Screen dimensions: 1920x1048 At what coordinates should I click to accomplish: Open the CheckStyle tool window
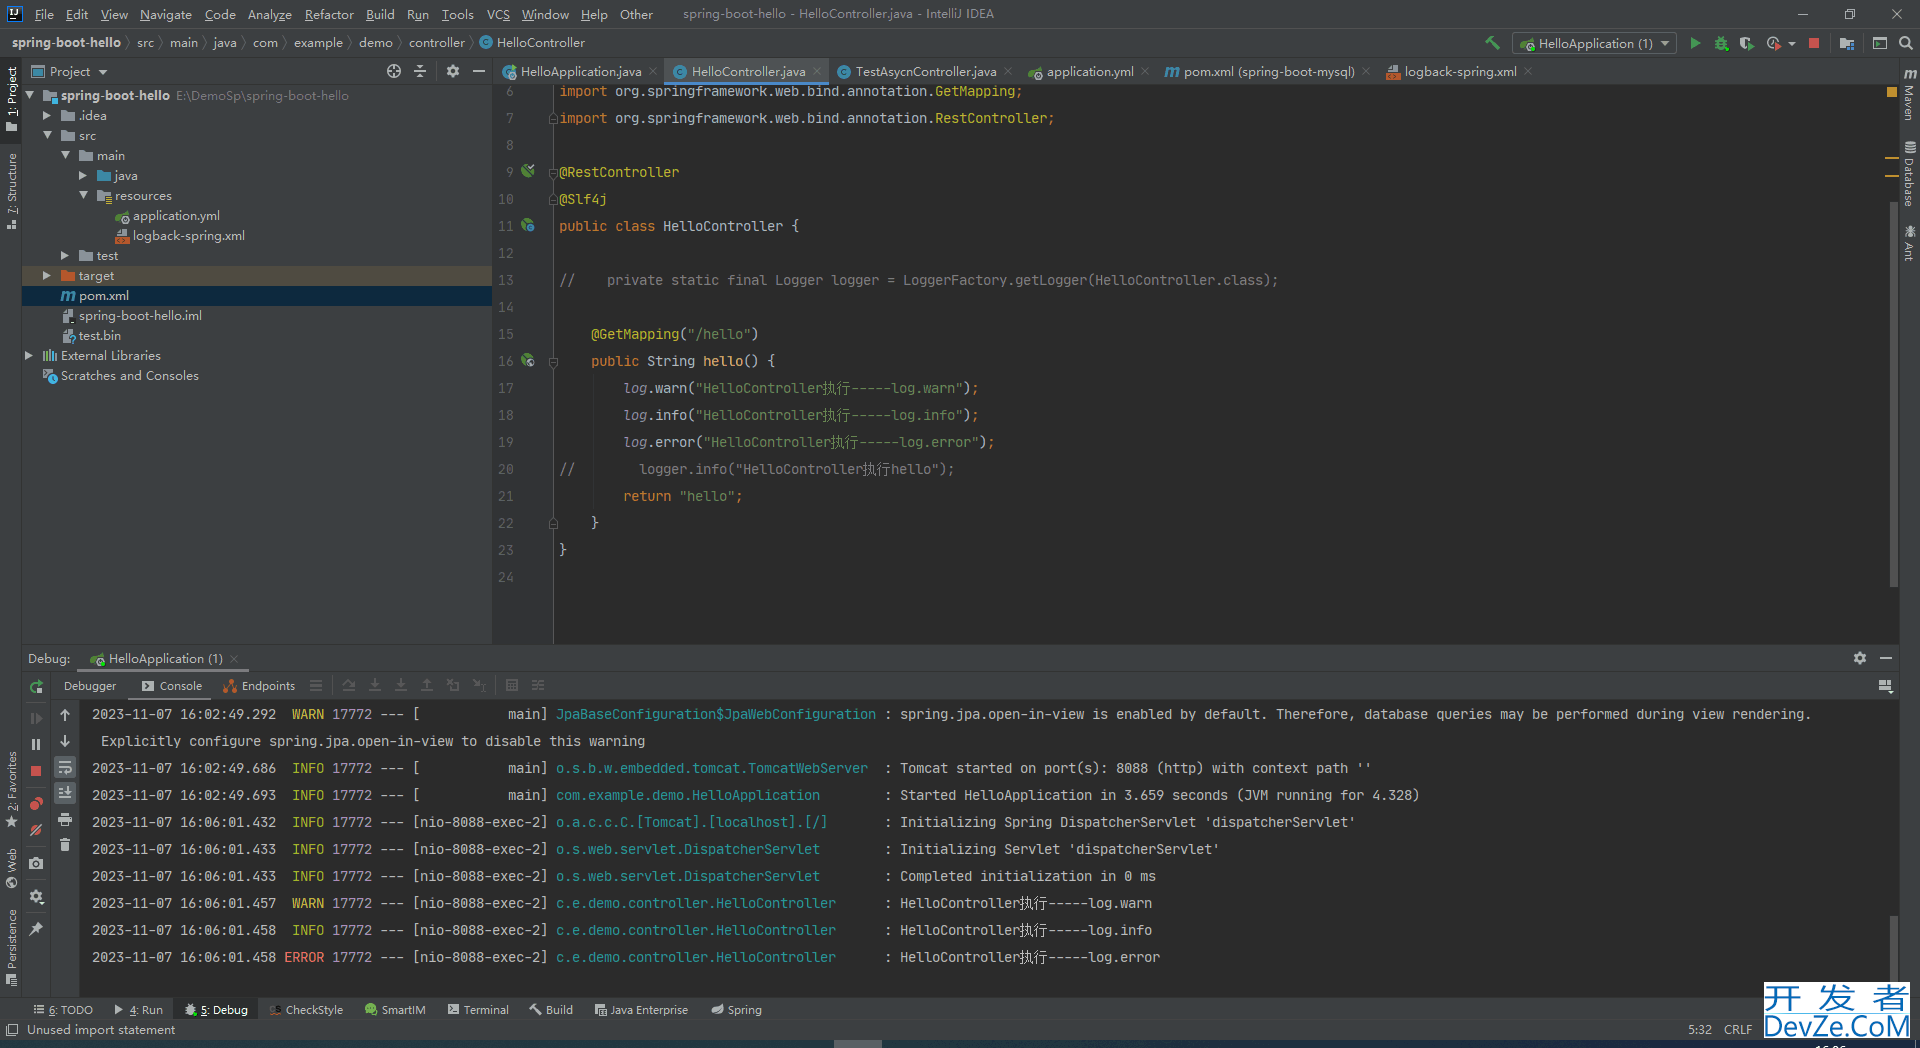click(305, 1010)
